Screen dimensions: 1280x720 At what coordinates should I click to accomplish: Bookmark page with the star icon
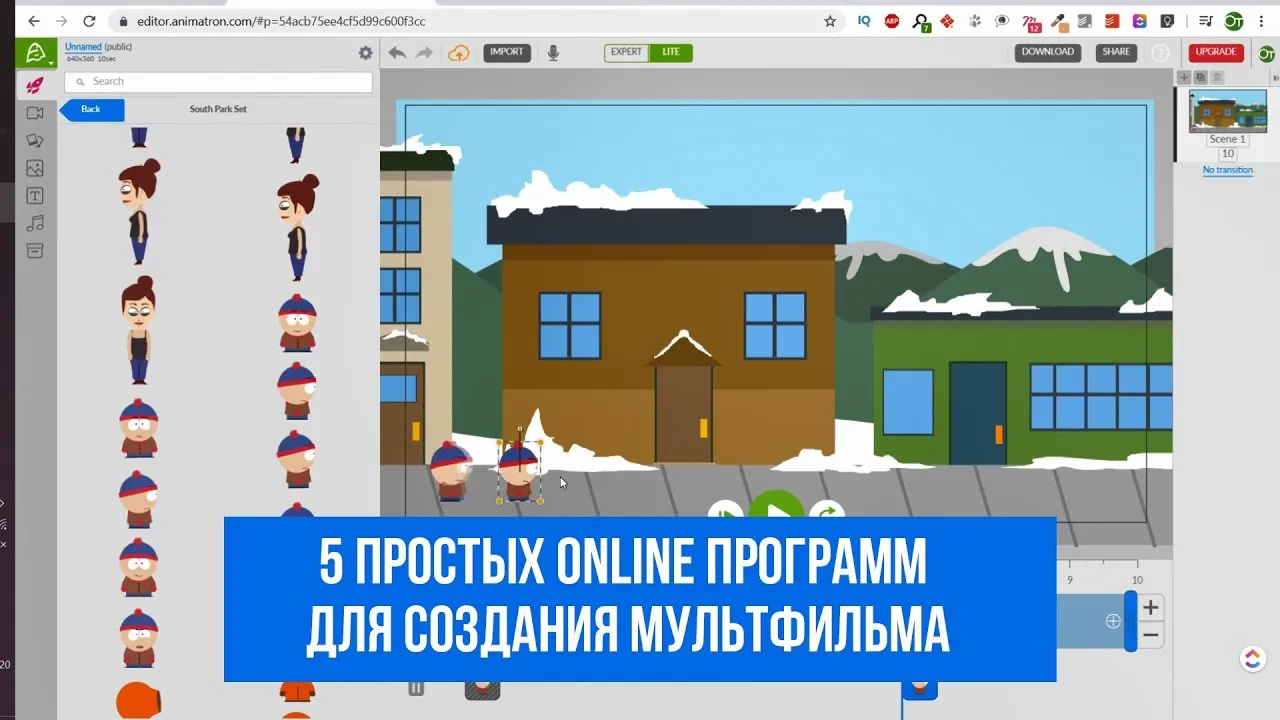click(x=830, y=20)
